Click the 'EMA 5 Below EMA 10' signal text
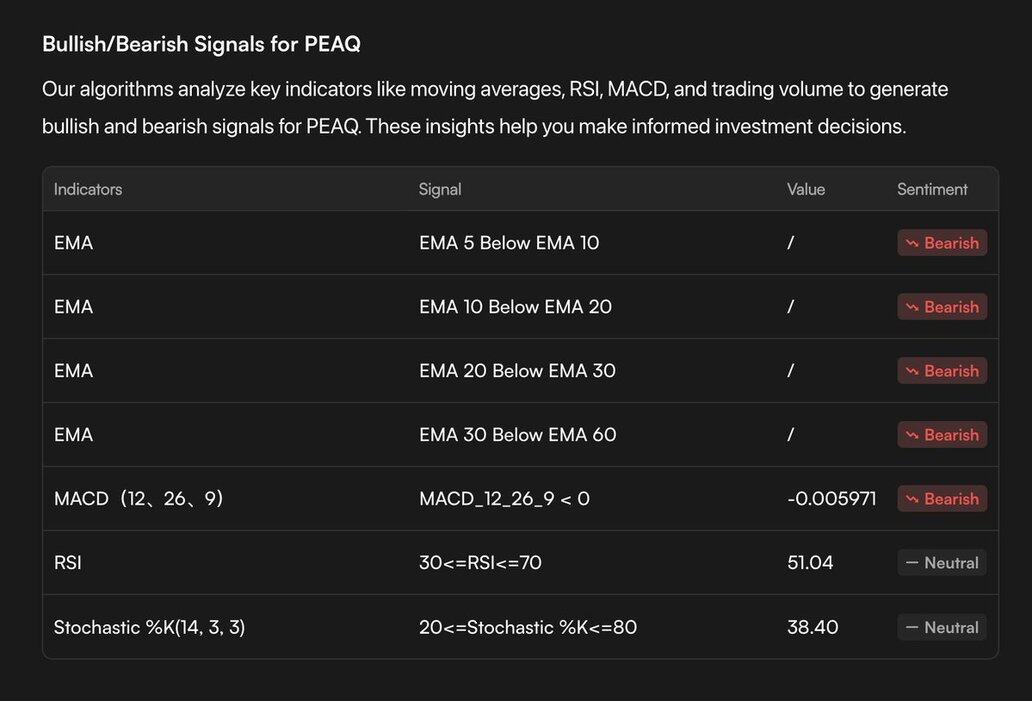This screenshot has height=701, width=1032. click(x=509, y=243)
